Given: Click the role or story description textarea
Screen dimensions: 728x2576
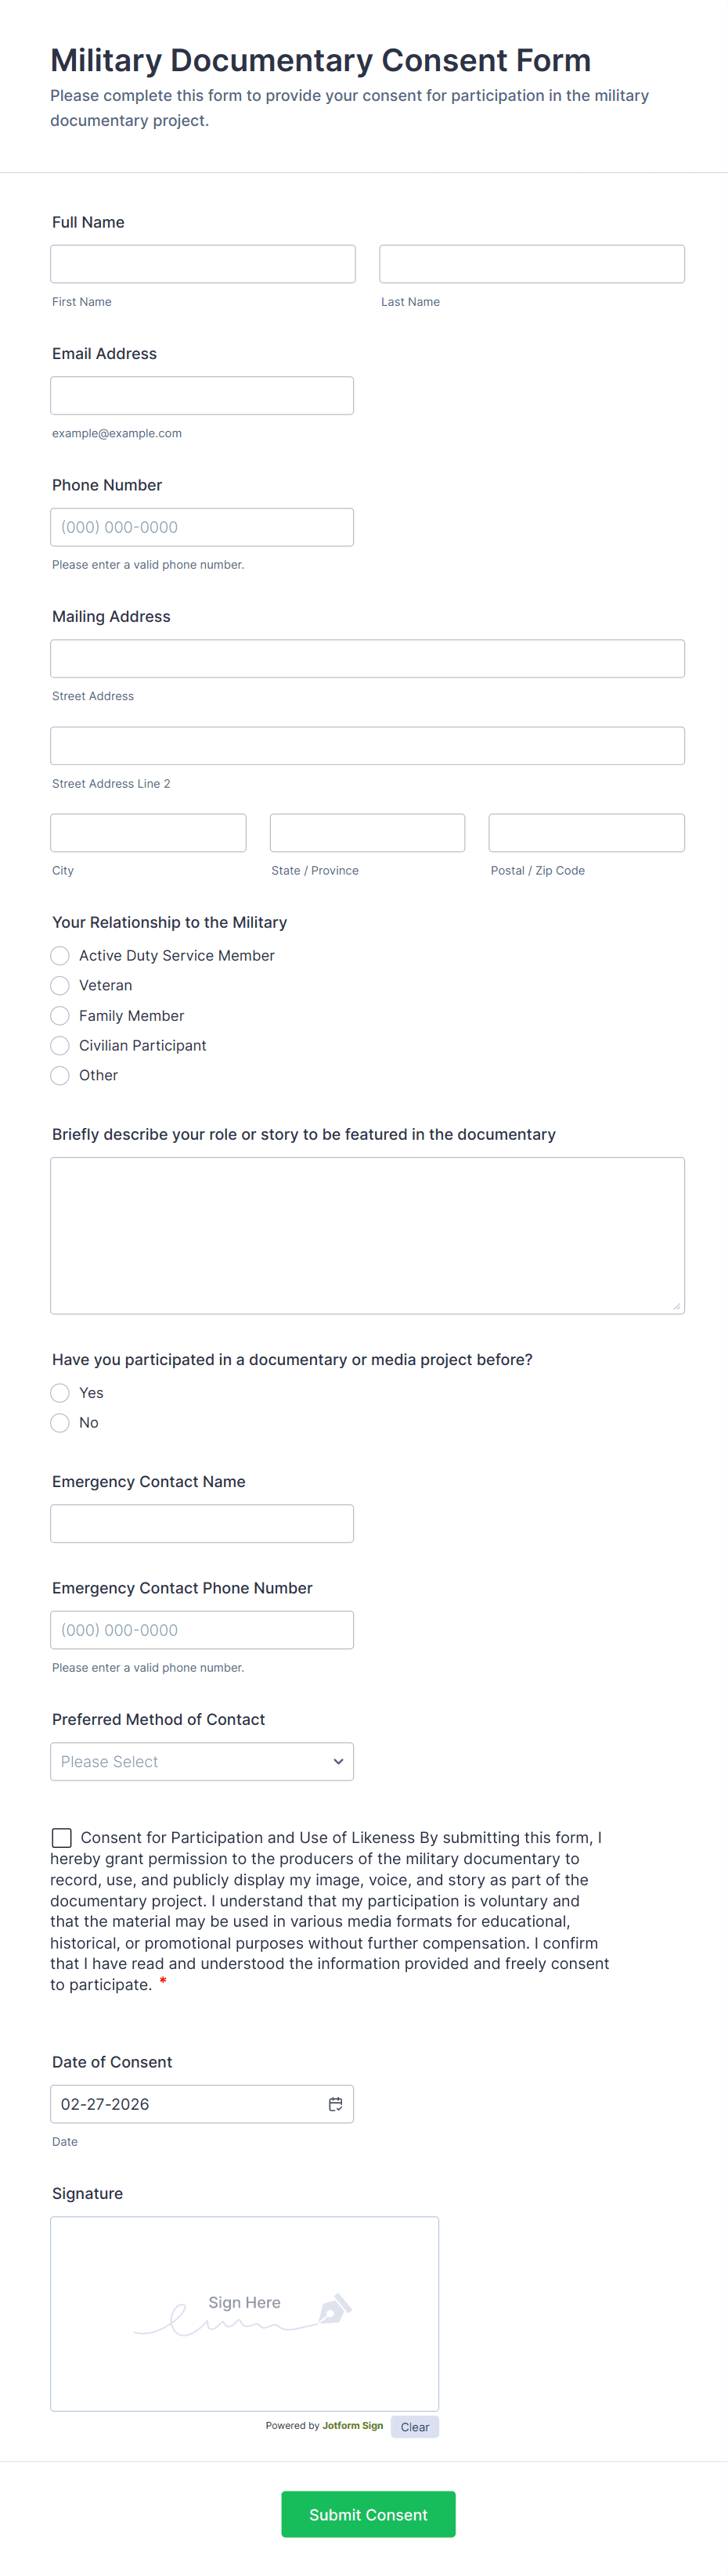Looking at the screenshot, I should coord(367,1235).
